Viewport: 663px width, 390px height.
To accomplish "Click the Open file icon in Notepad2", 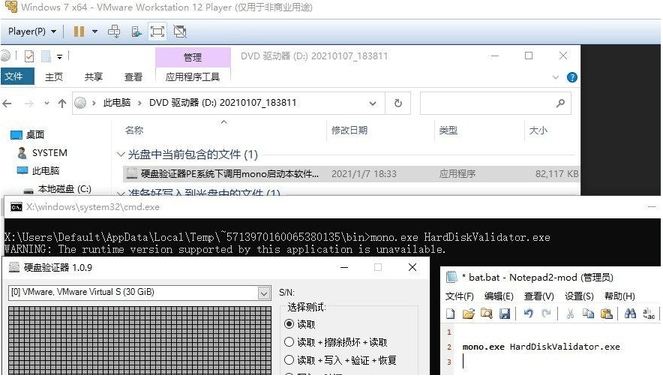I will [468, 314].
